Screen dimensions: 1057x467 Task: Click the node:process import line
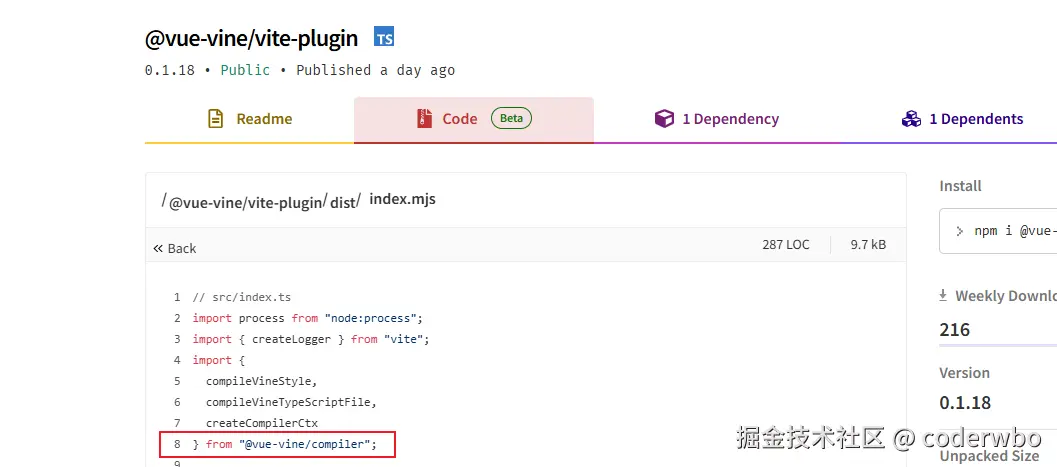[307, 318]
